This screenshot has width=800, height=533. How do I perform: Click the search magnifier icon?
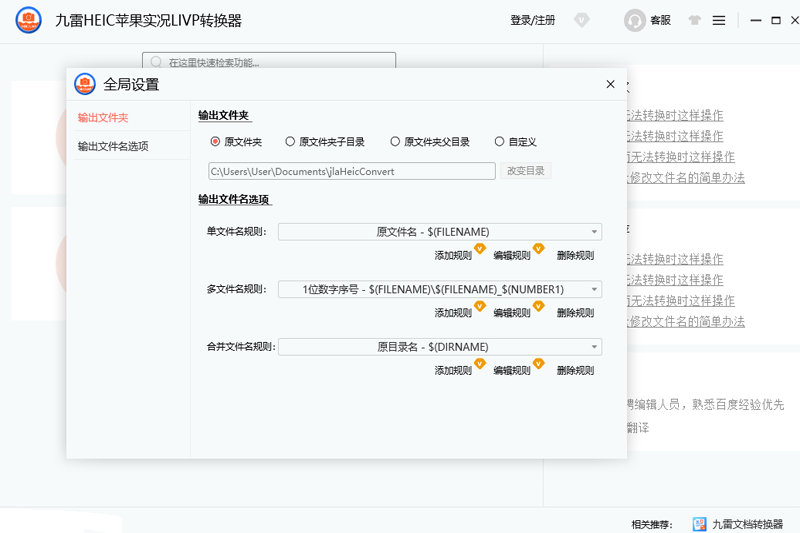[156, 62]
